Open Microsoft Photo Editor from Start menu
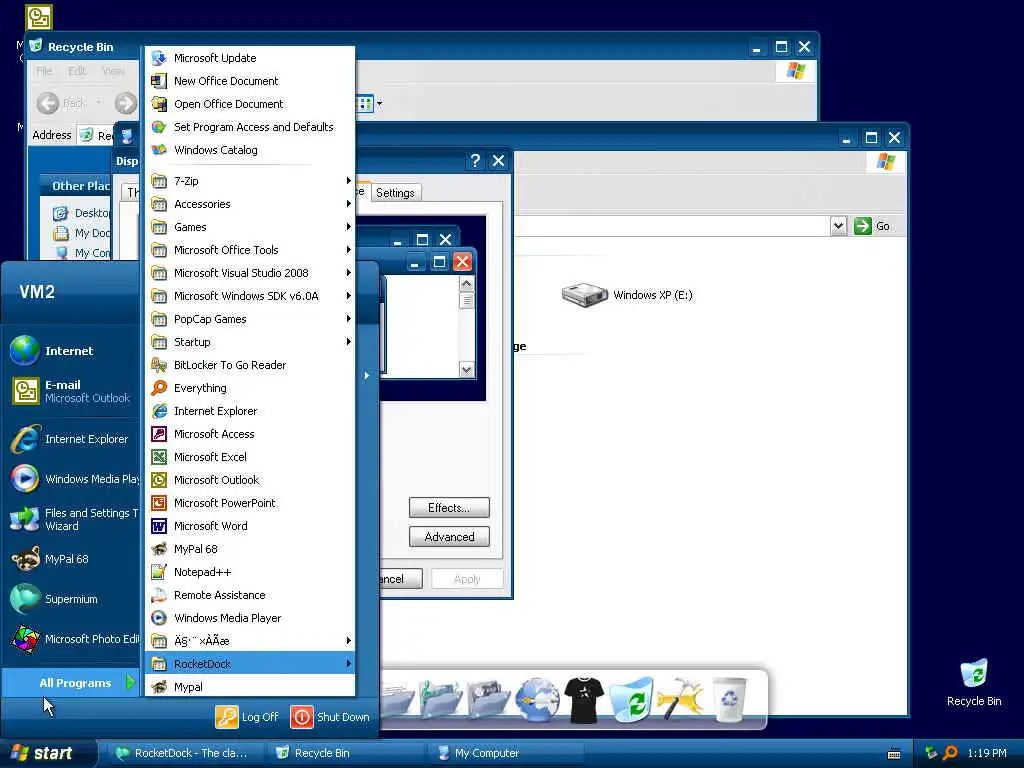The height and width of the screenshot is (768, 1024). tap(72, 639)
